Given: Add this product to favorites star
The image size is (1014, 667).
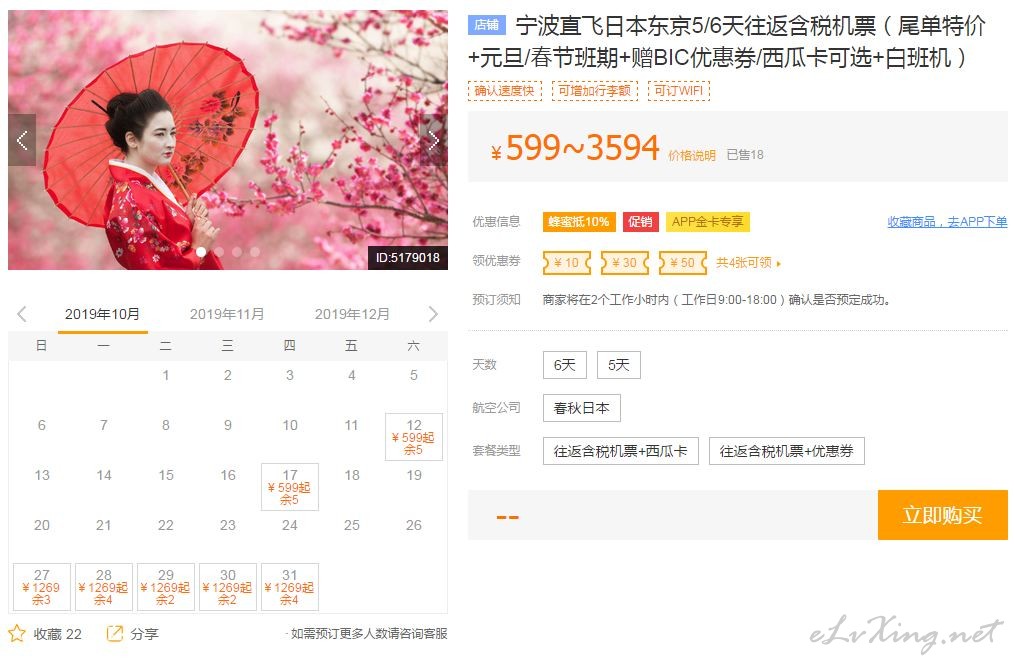Looking at the screenshot, I should (x=17, y=633).
